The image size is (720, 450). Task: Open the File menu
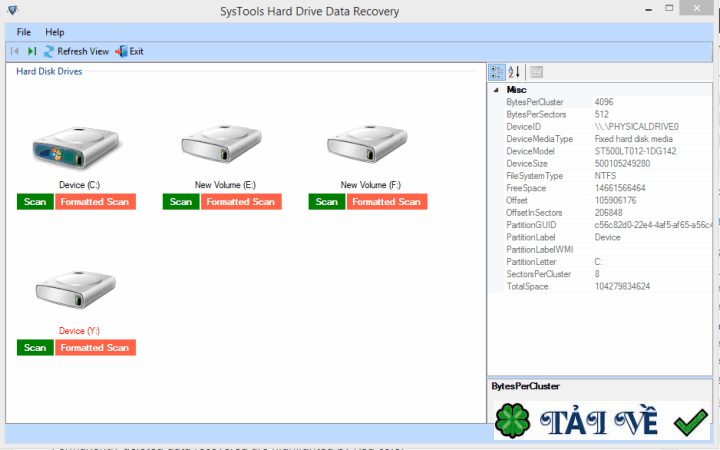point(23,32)
